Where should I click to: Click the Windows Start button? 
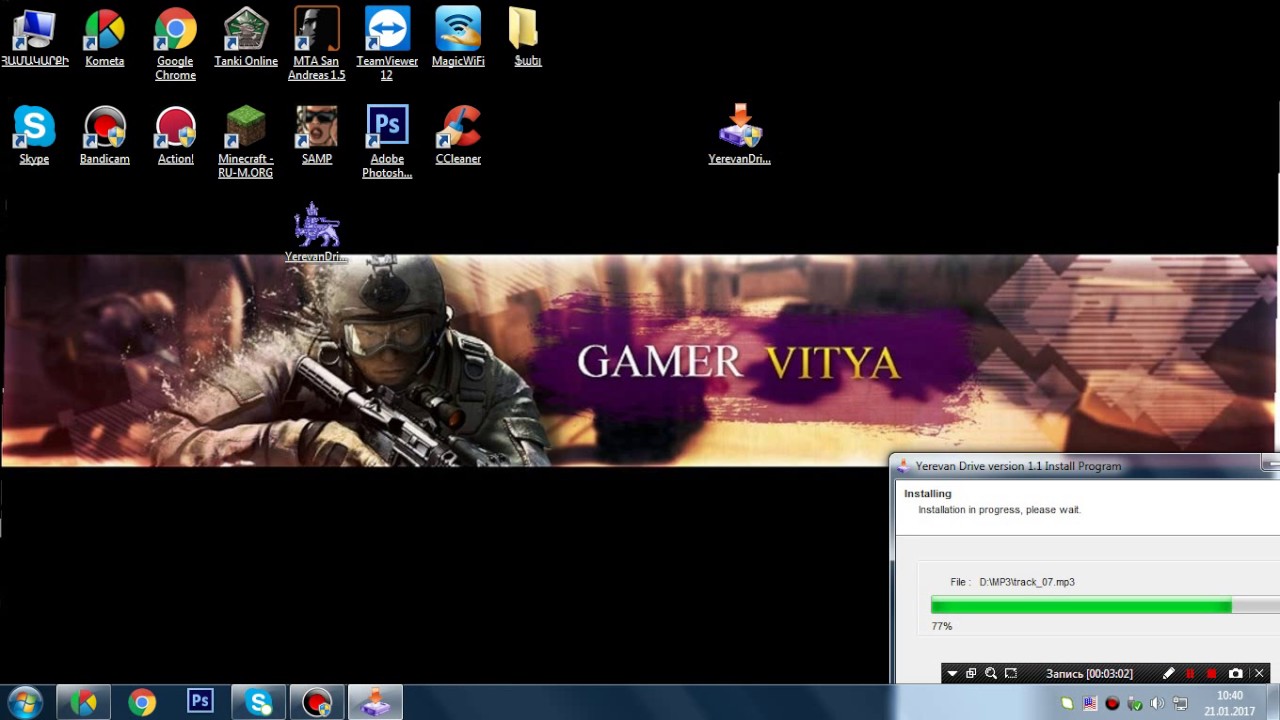(25, 702)
